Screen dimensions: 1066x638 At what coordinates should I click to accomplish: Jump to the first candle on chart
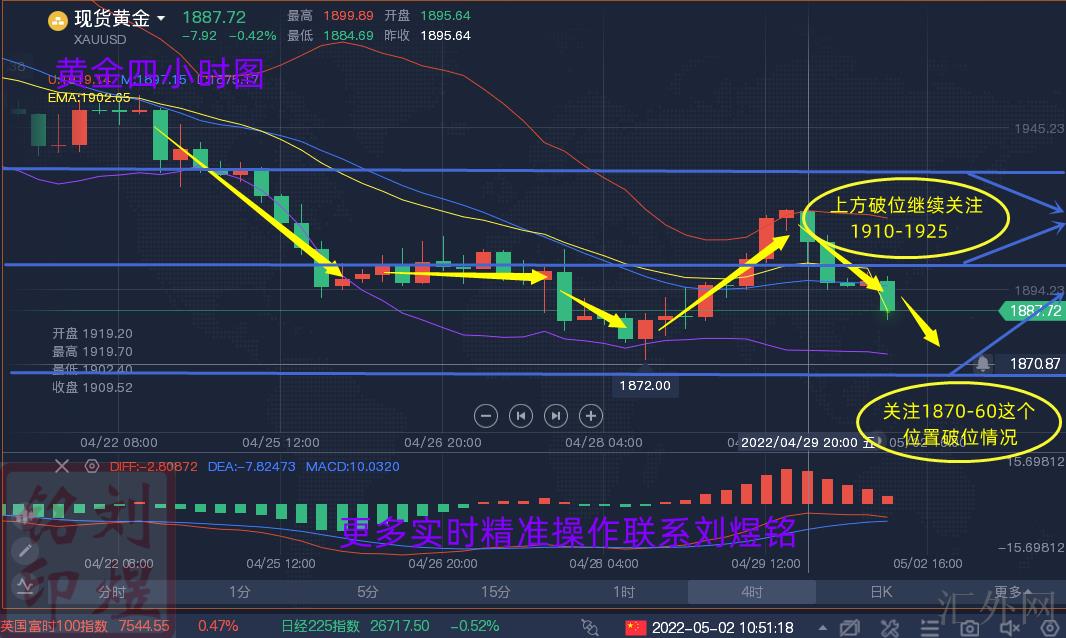(x=521, y=415)
